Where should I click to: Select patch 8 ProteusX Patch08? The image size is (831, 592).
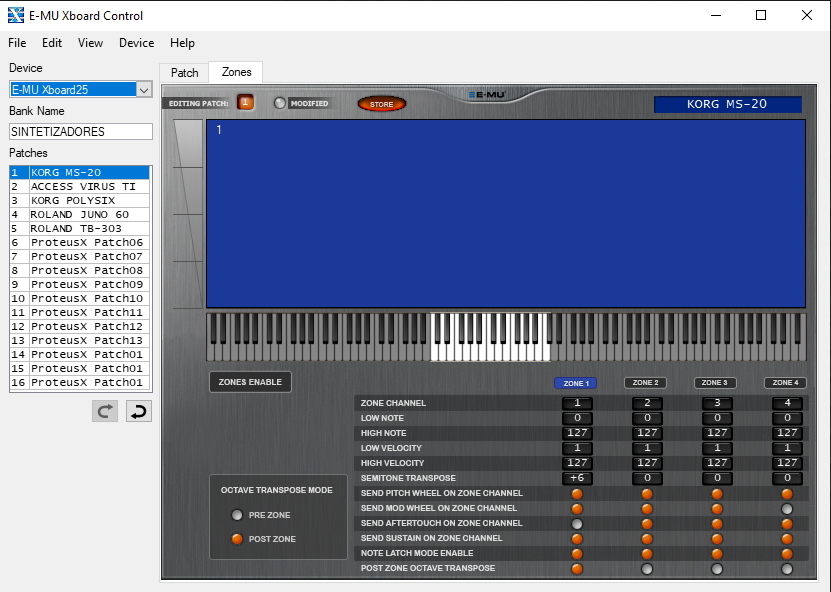79,270
